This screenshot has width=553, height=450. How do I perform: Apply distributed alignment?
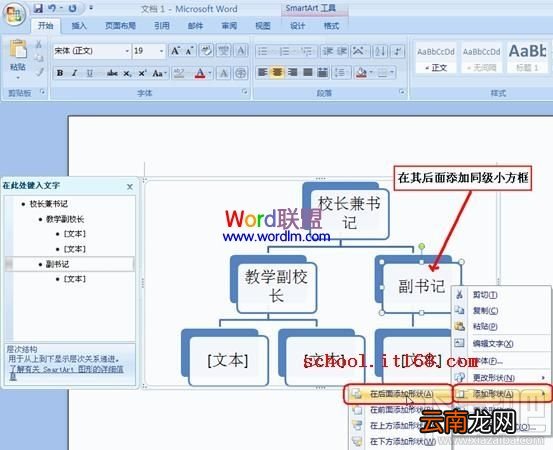click(322, 73)
